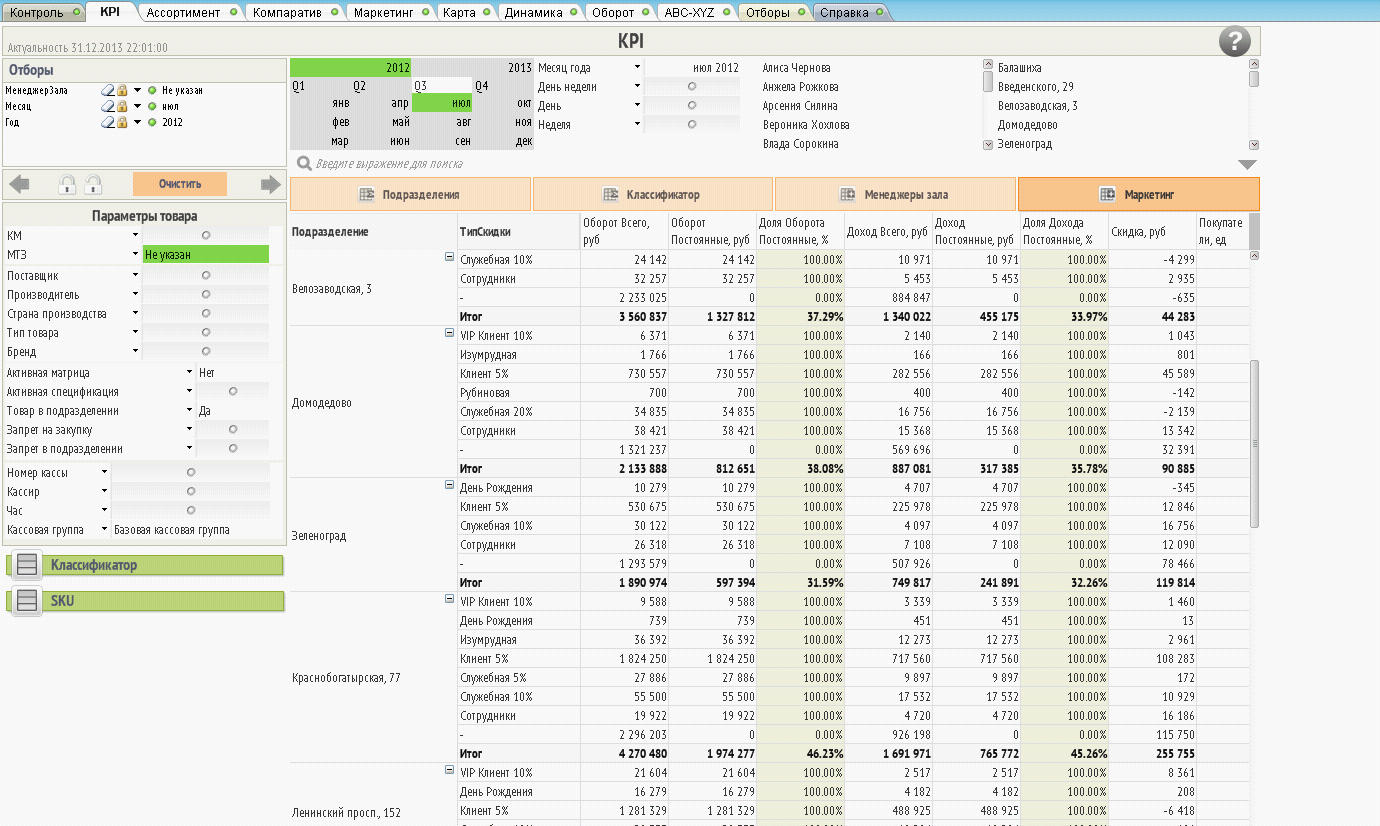The width and height of the screenshot is (1380, 826).
Task: Open the help question mark icon
Action: [1235, 42]
